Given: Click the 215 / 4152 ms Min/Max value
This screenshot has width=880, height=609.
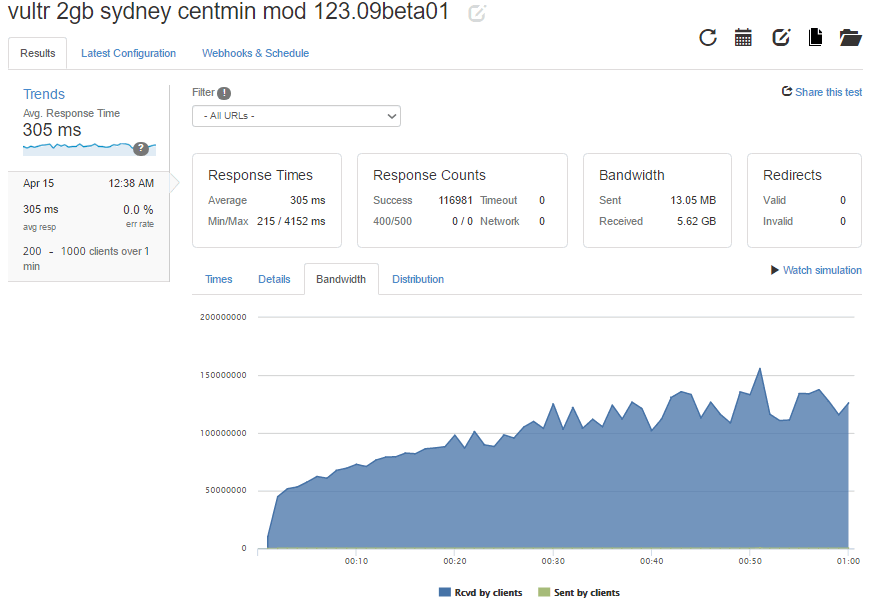Looking at the screenshot, I should point(291,221).
